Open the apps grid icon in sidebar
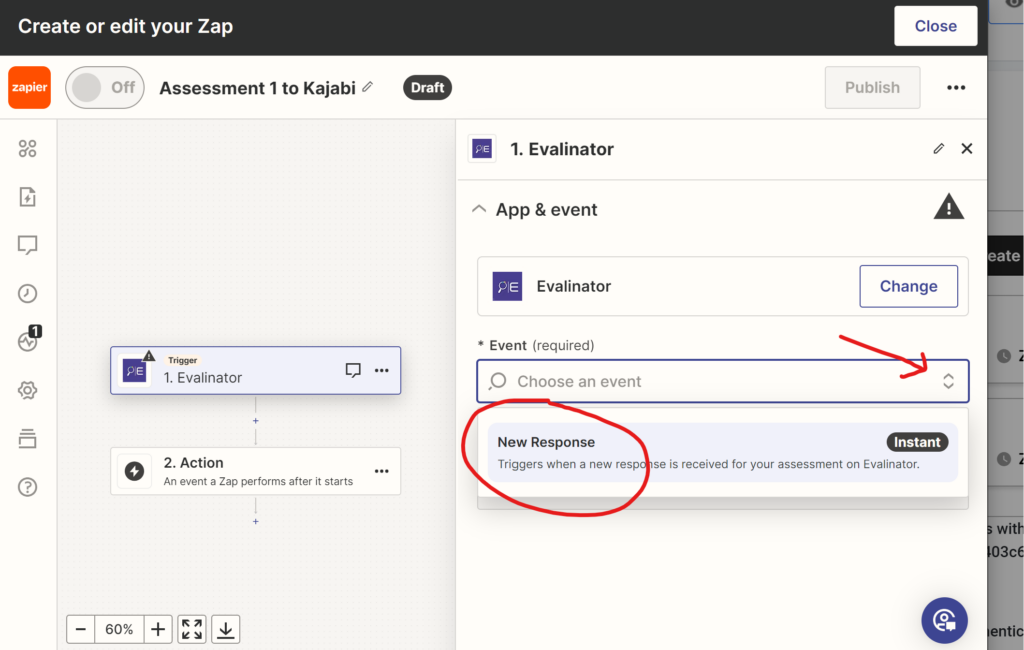Image resolution: width=1024 pixels, height=650 pixels. click(27, 149)
